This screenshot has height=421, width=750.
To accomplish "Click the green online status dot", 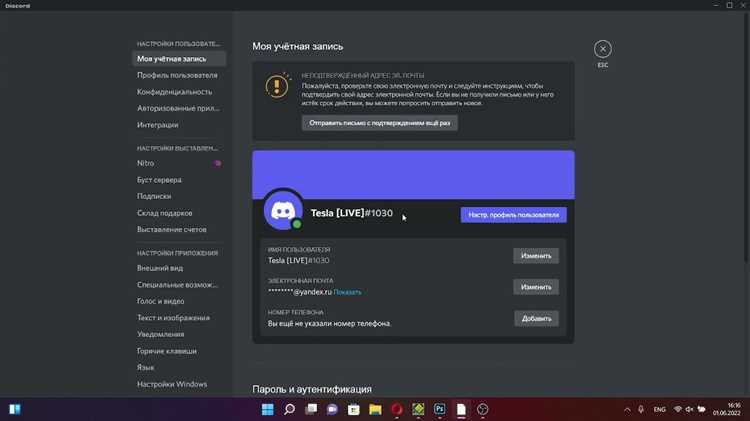I will [x=297, y=224].
